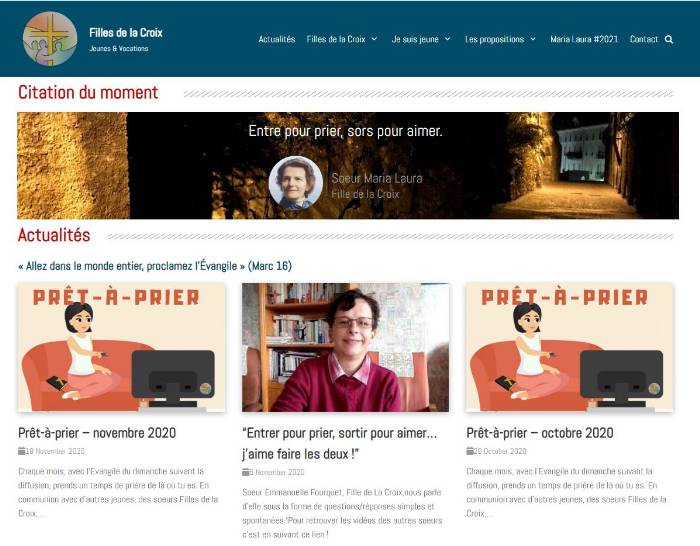Open the Prêt-à-prier – octobre 2020 article title
This screenshot has height=546, width=700.
pyautogui.click(x=540, y=433)
